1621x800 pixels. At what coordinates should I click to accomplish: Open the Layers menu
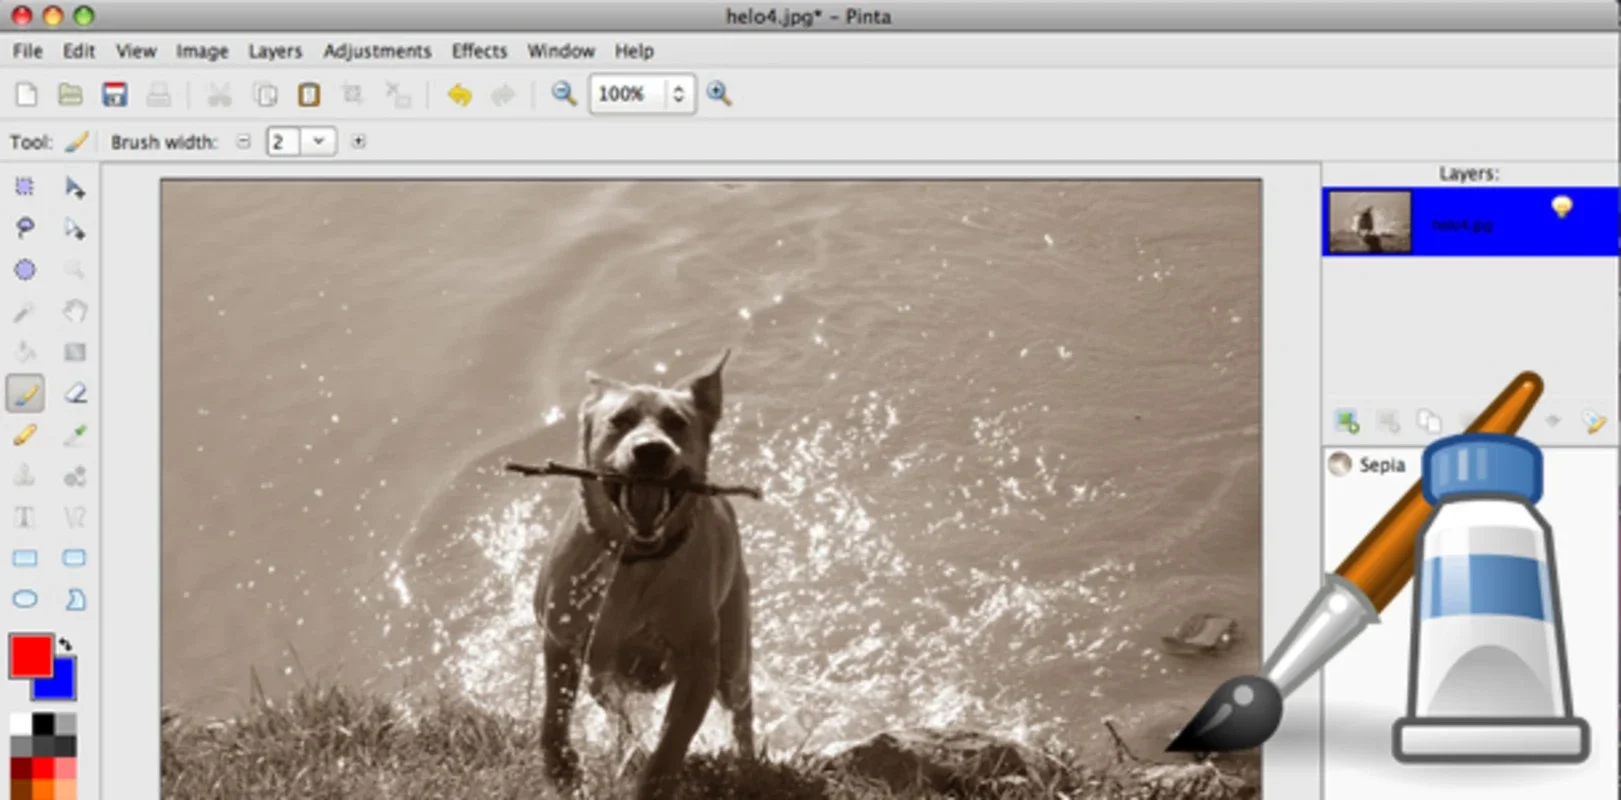click(x=275, y=51)
